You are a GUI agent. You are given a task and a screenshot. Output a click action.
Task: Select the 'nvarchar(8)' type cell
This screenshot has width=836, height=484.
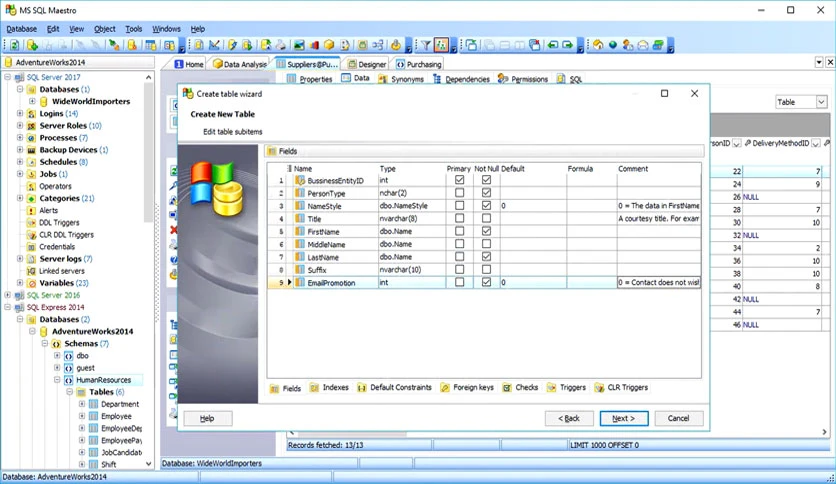coord(411,219)
